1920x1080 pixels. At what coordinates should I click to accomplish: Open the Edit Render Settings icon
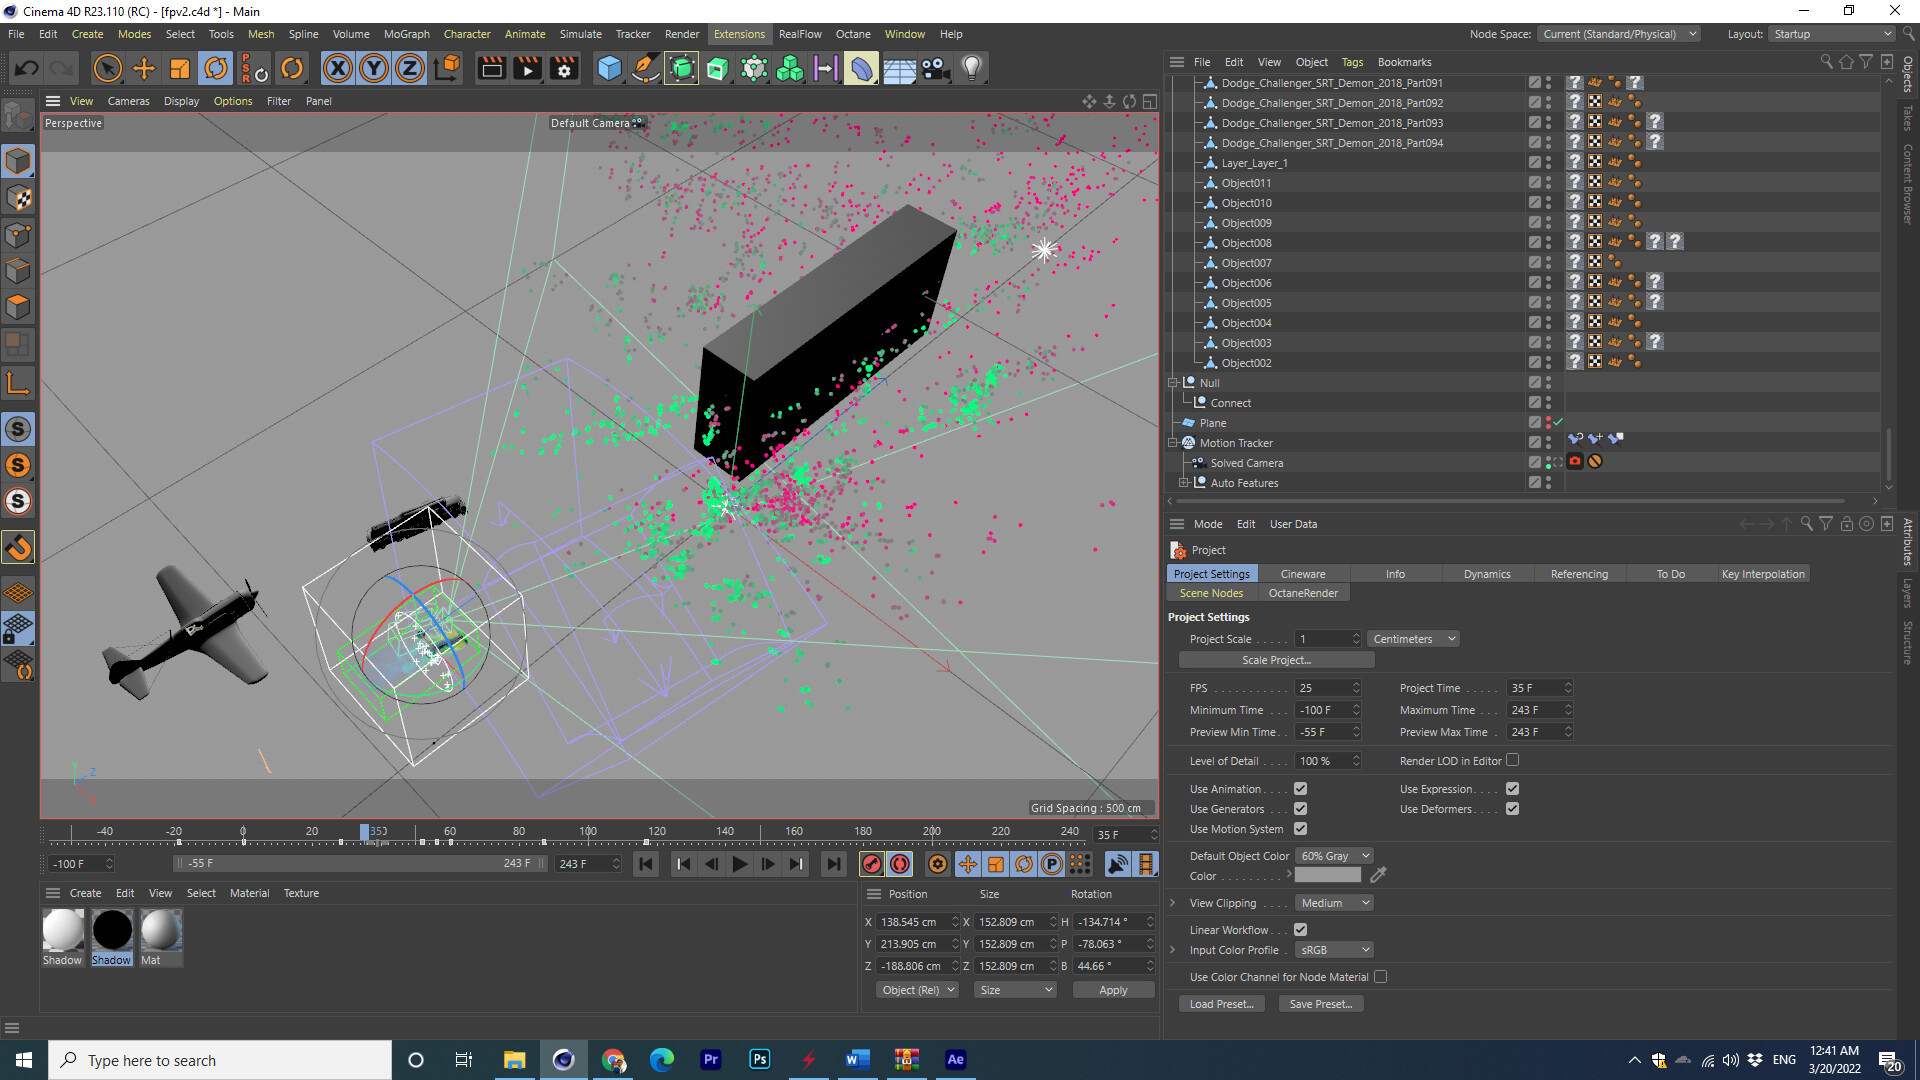pos(564,68)
